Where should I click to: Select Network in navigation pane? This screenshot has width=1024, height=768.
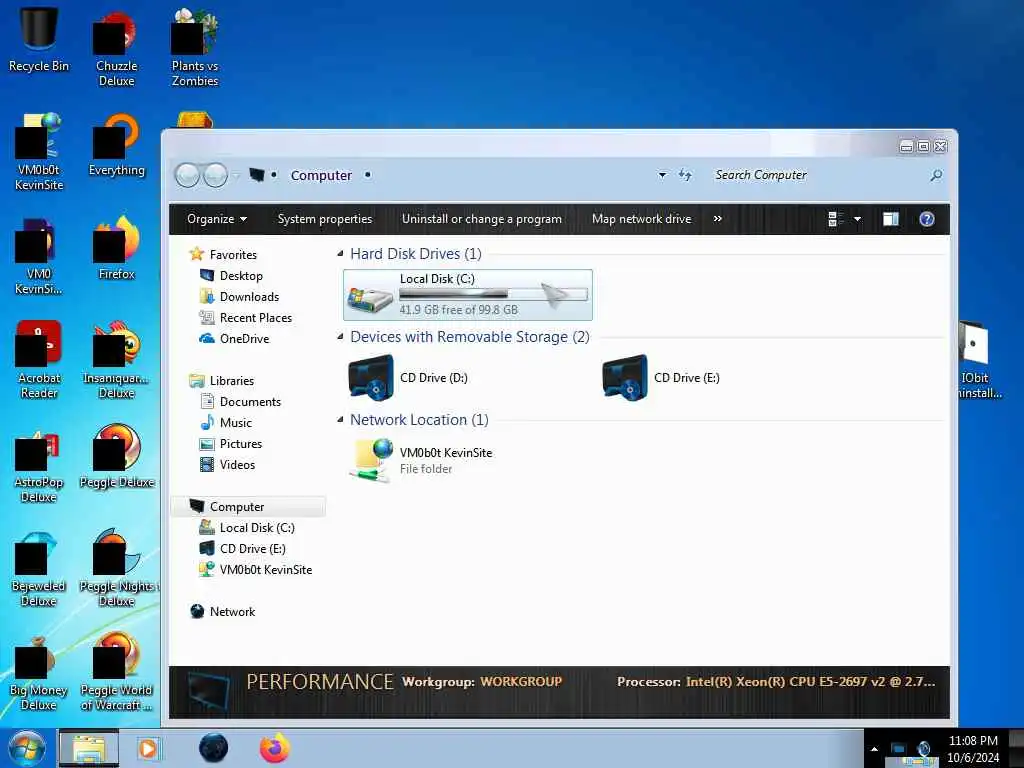pos(223,611)
